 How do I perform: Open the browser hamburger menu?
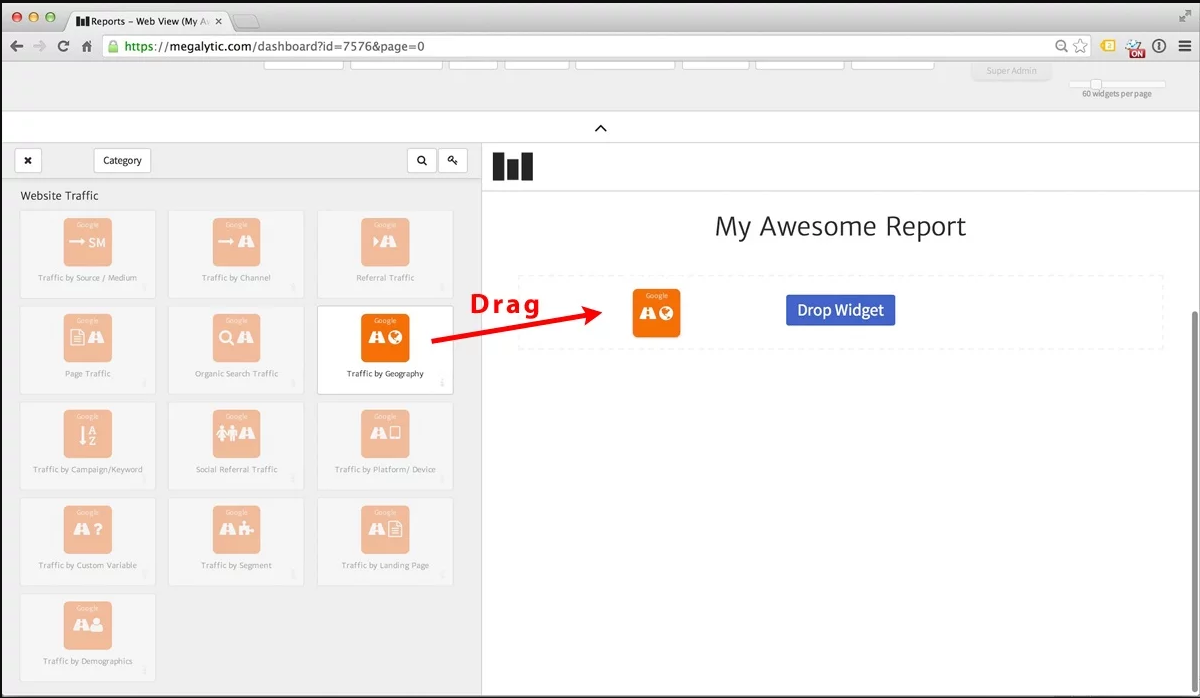1183,46
